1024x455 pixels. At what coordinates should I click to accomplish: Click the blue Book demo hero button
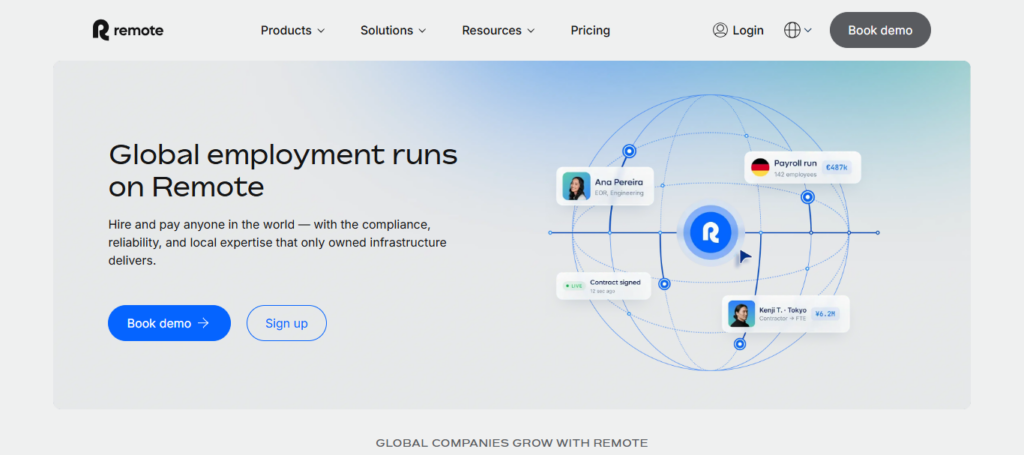click(169, 323)
